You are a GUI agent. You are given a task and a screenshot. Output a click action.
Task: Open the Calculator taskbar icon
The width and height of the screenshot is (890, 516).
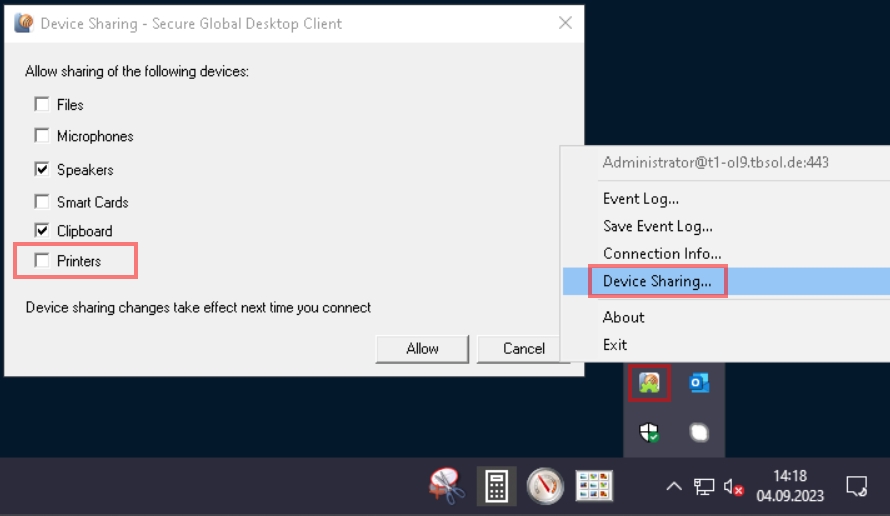[496, 486]
